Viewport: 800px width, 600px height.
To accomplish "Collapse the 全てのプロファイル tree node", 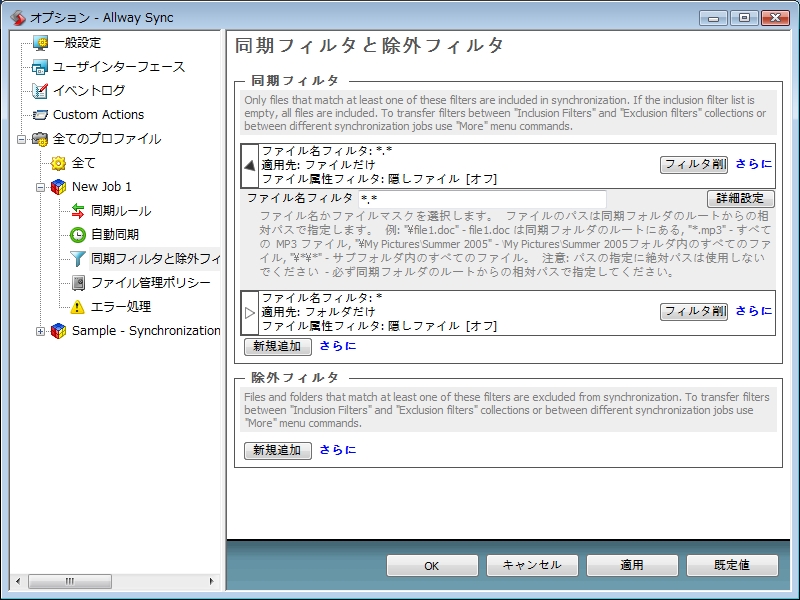I will 21,139.
